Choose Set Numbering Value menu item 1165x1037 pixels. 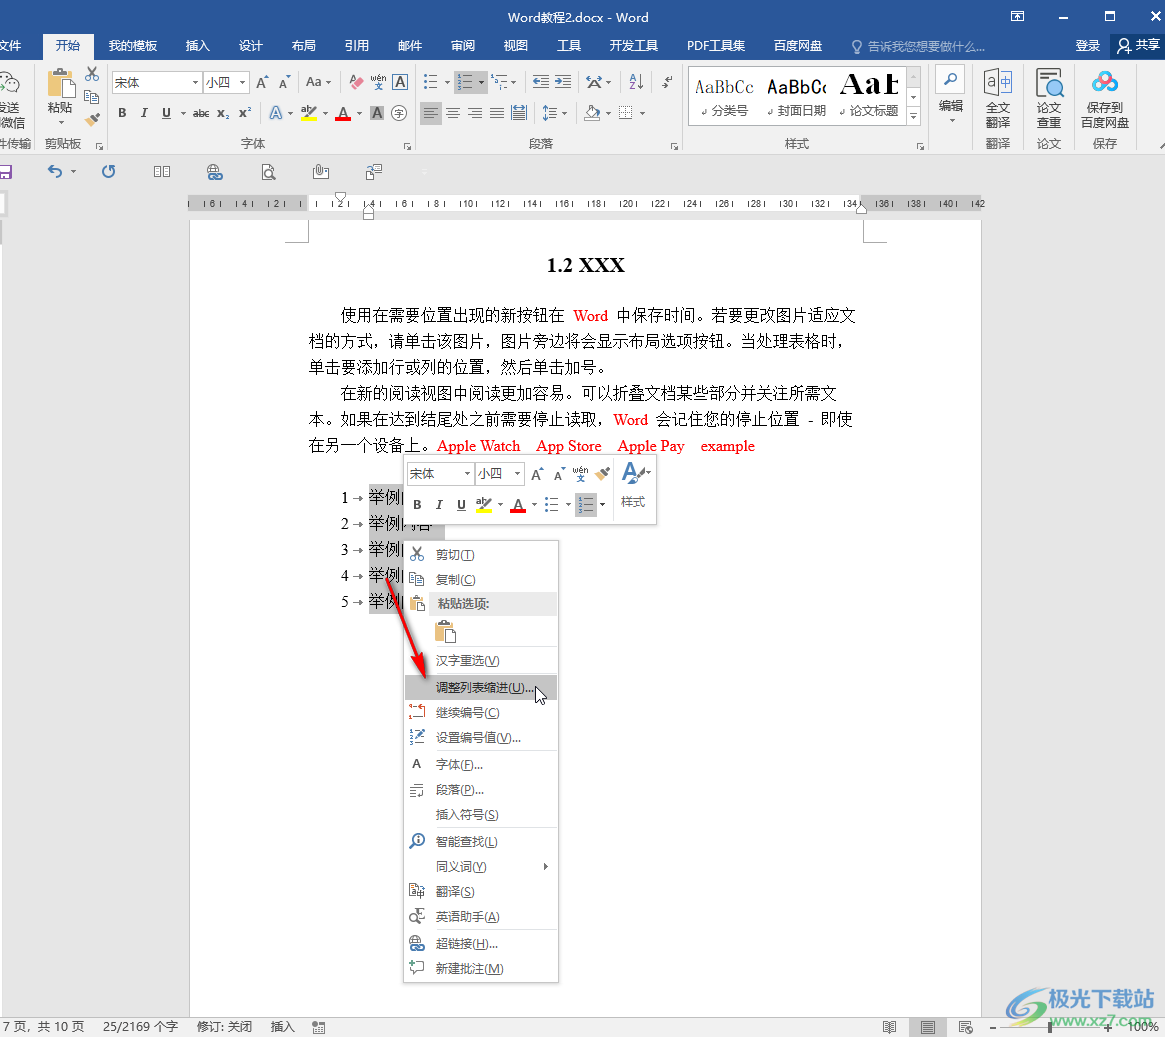pyautogui.click(x=481, y=738)
